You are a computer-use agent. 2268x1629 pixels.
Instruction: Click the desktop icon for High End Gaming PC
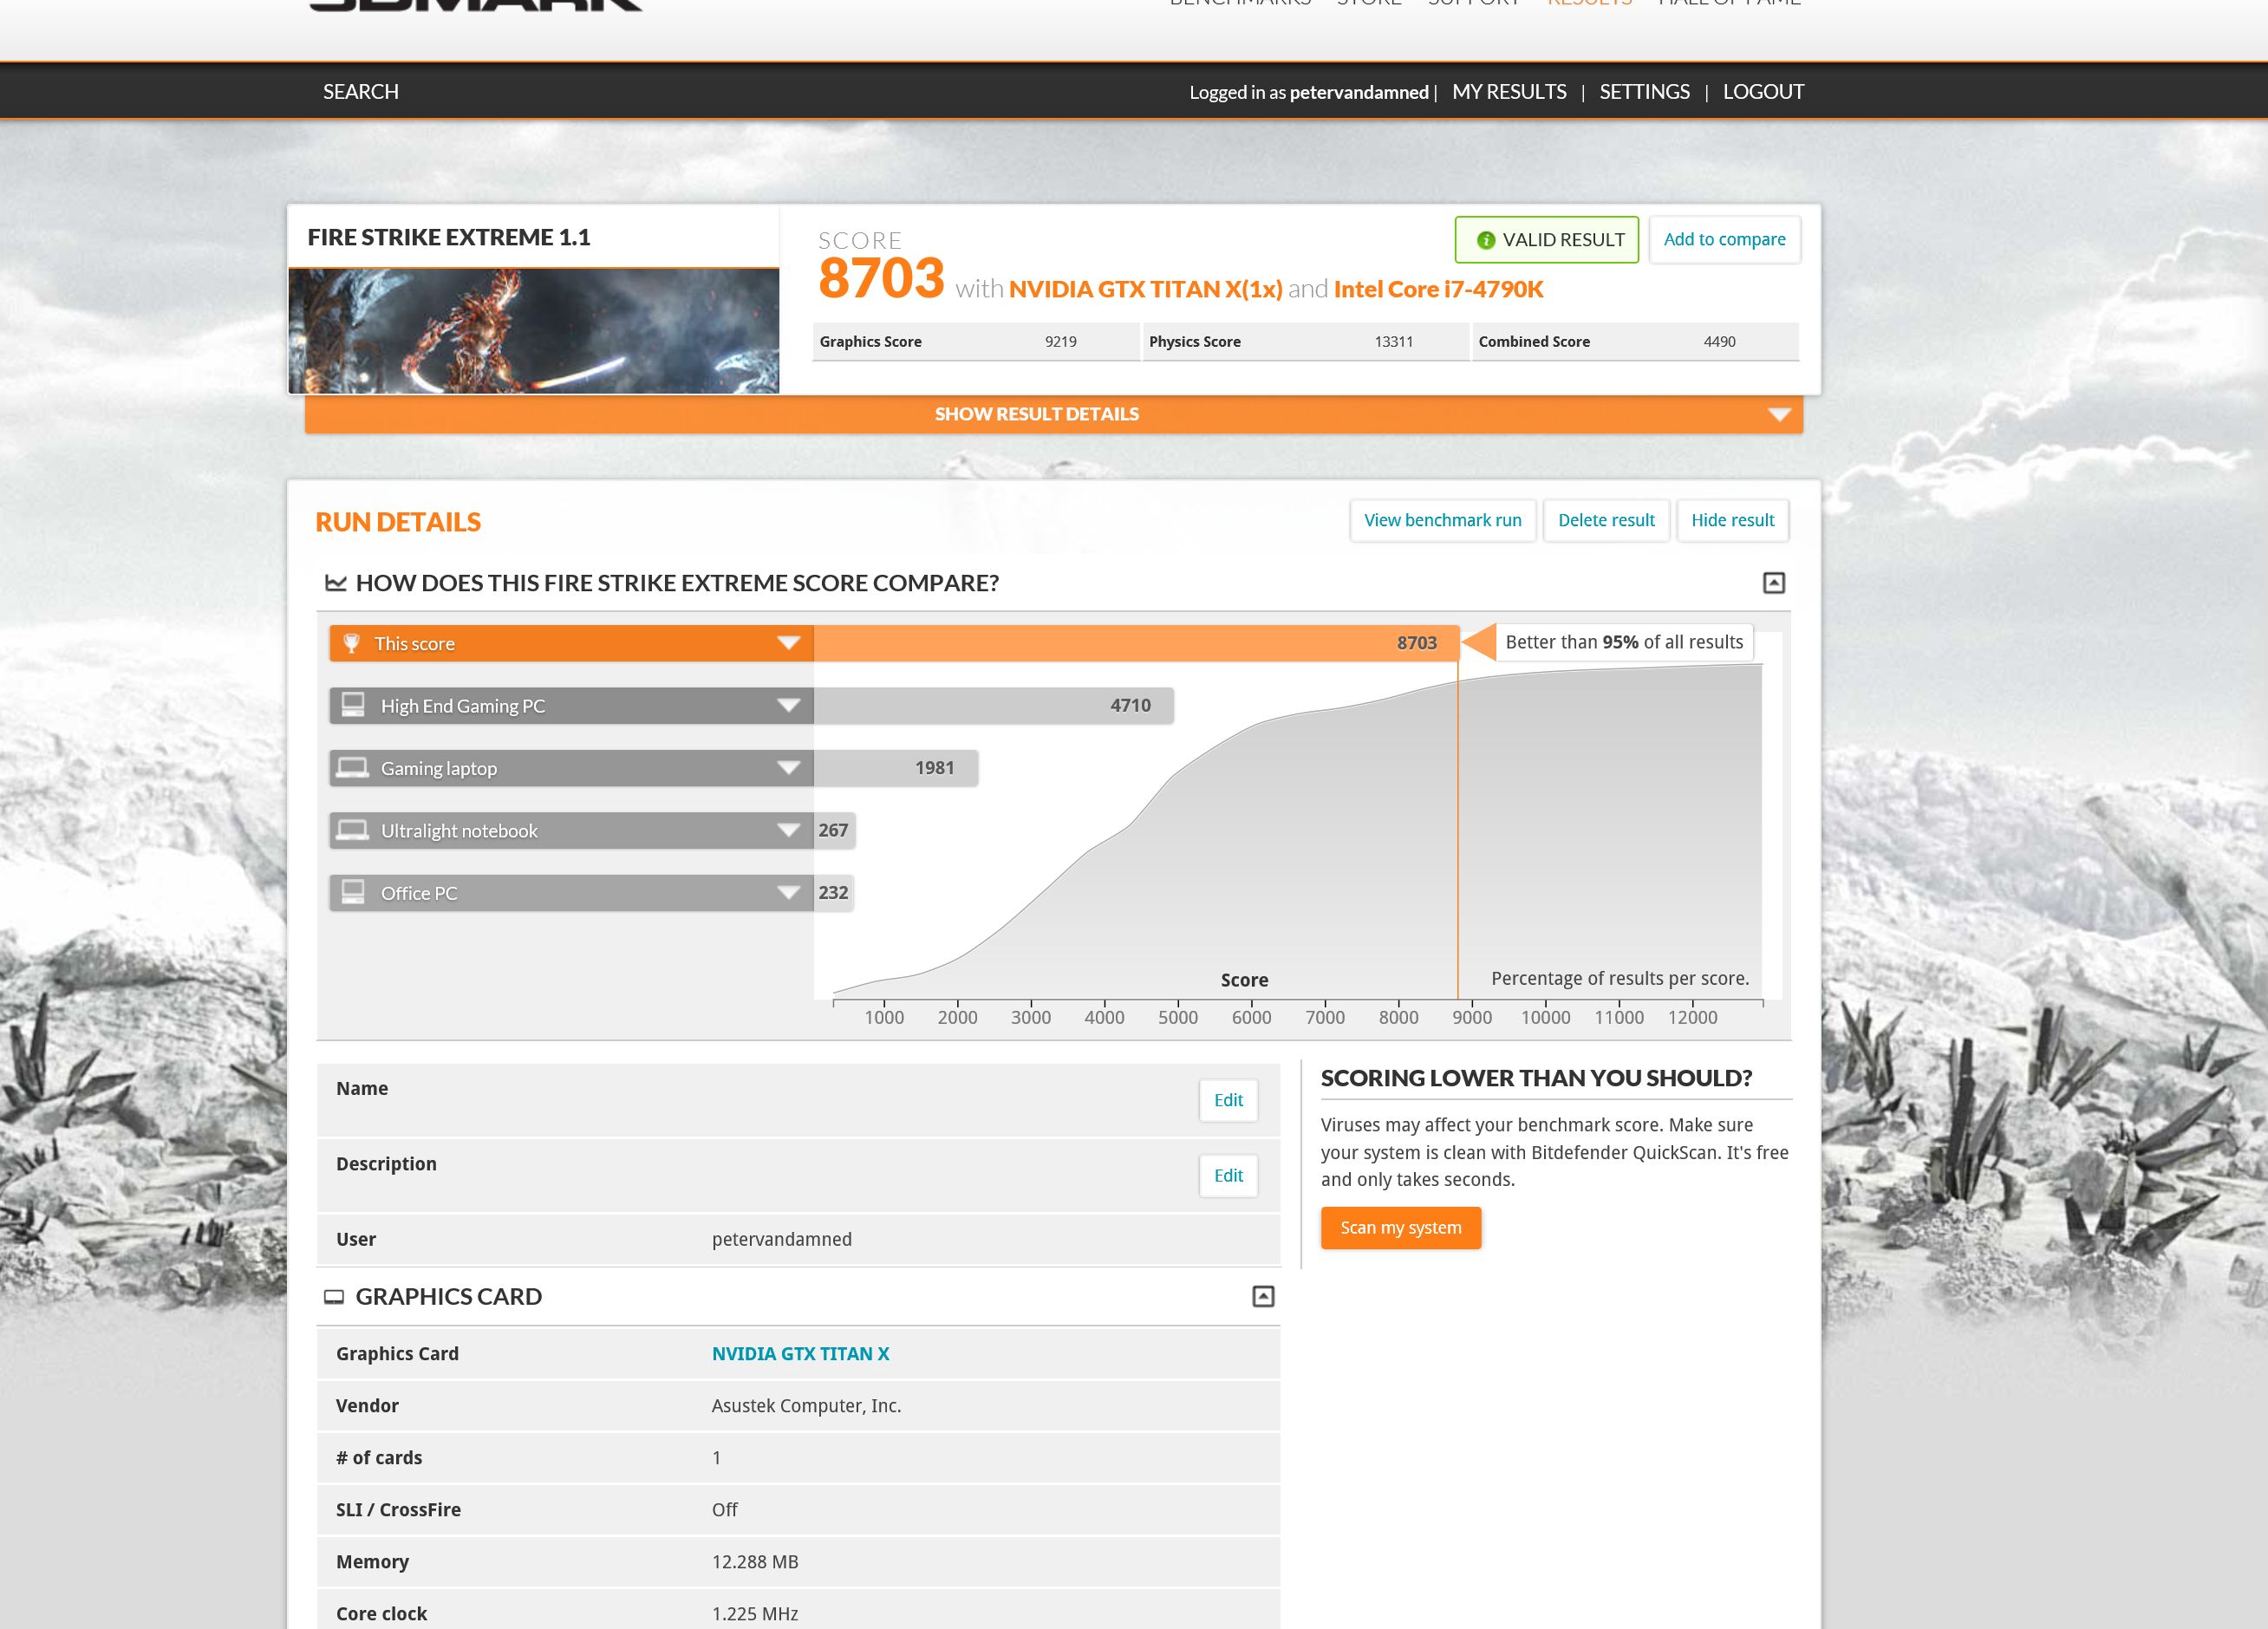tap(353, 705)
